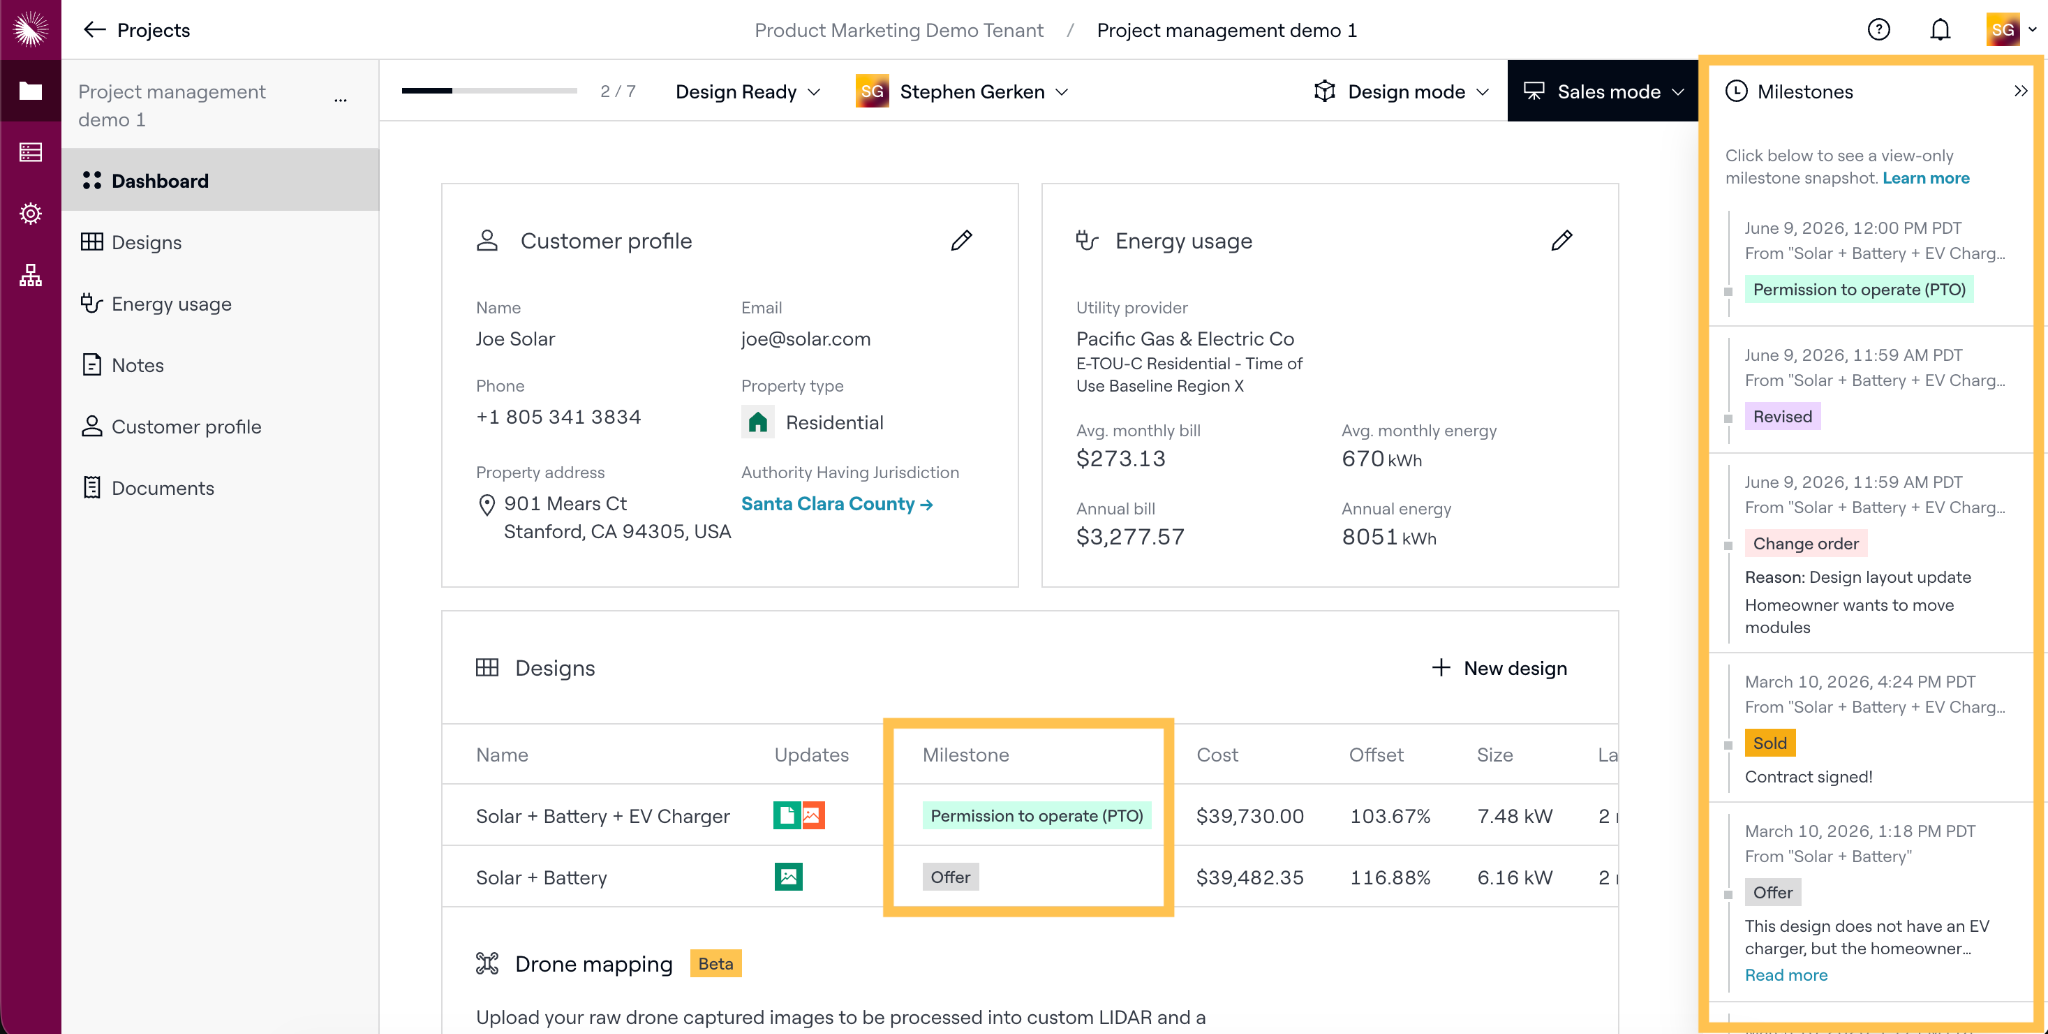Image resolution: width=2048 pixels, height=1034 pixels.
Task: Open project more options ellipsis
Action: [341, 100]
